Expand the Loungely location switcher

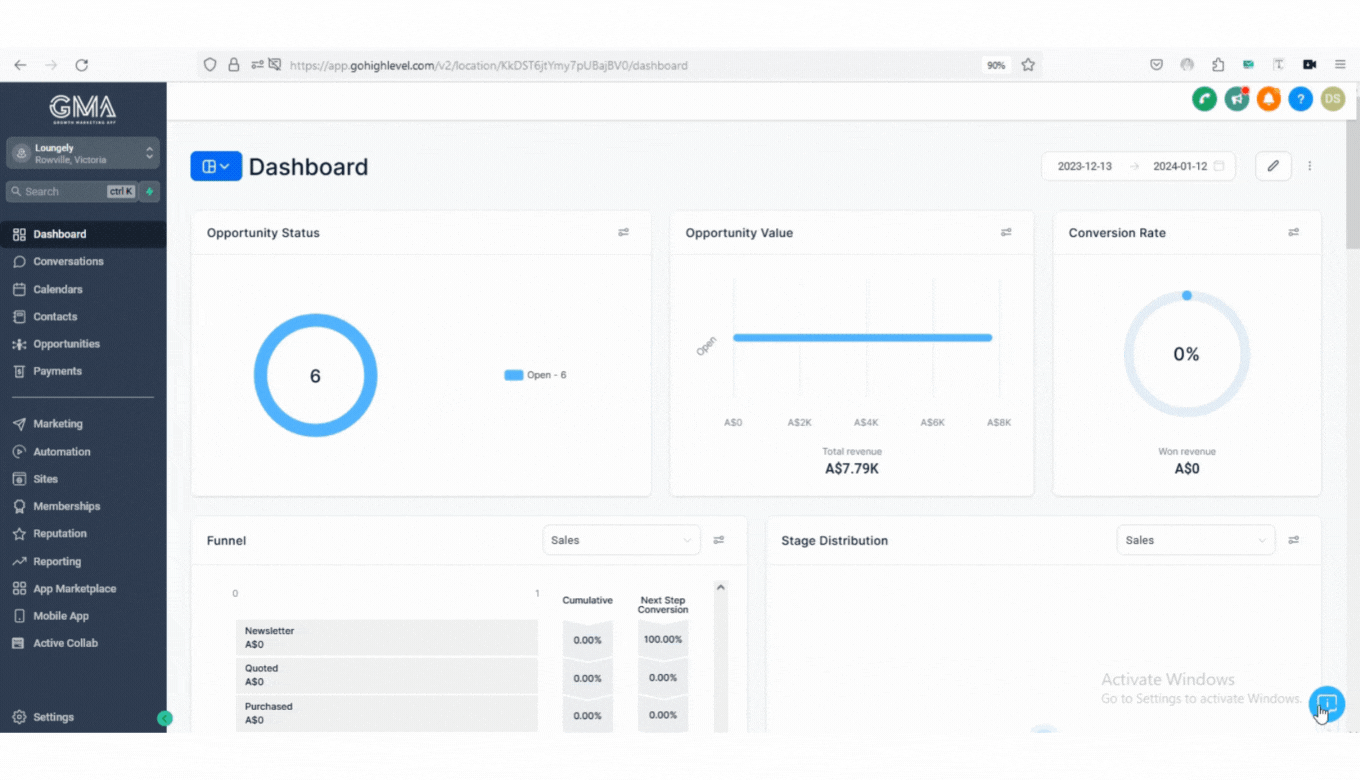click(x=83, y=153)
